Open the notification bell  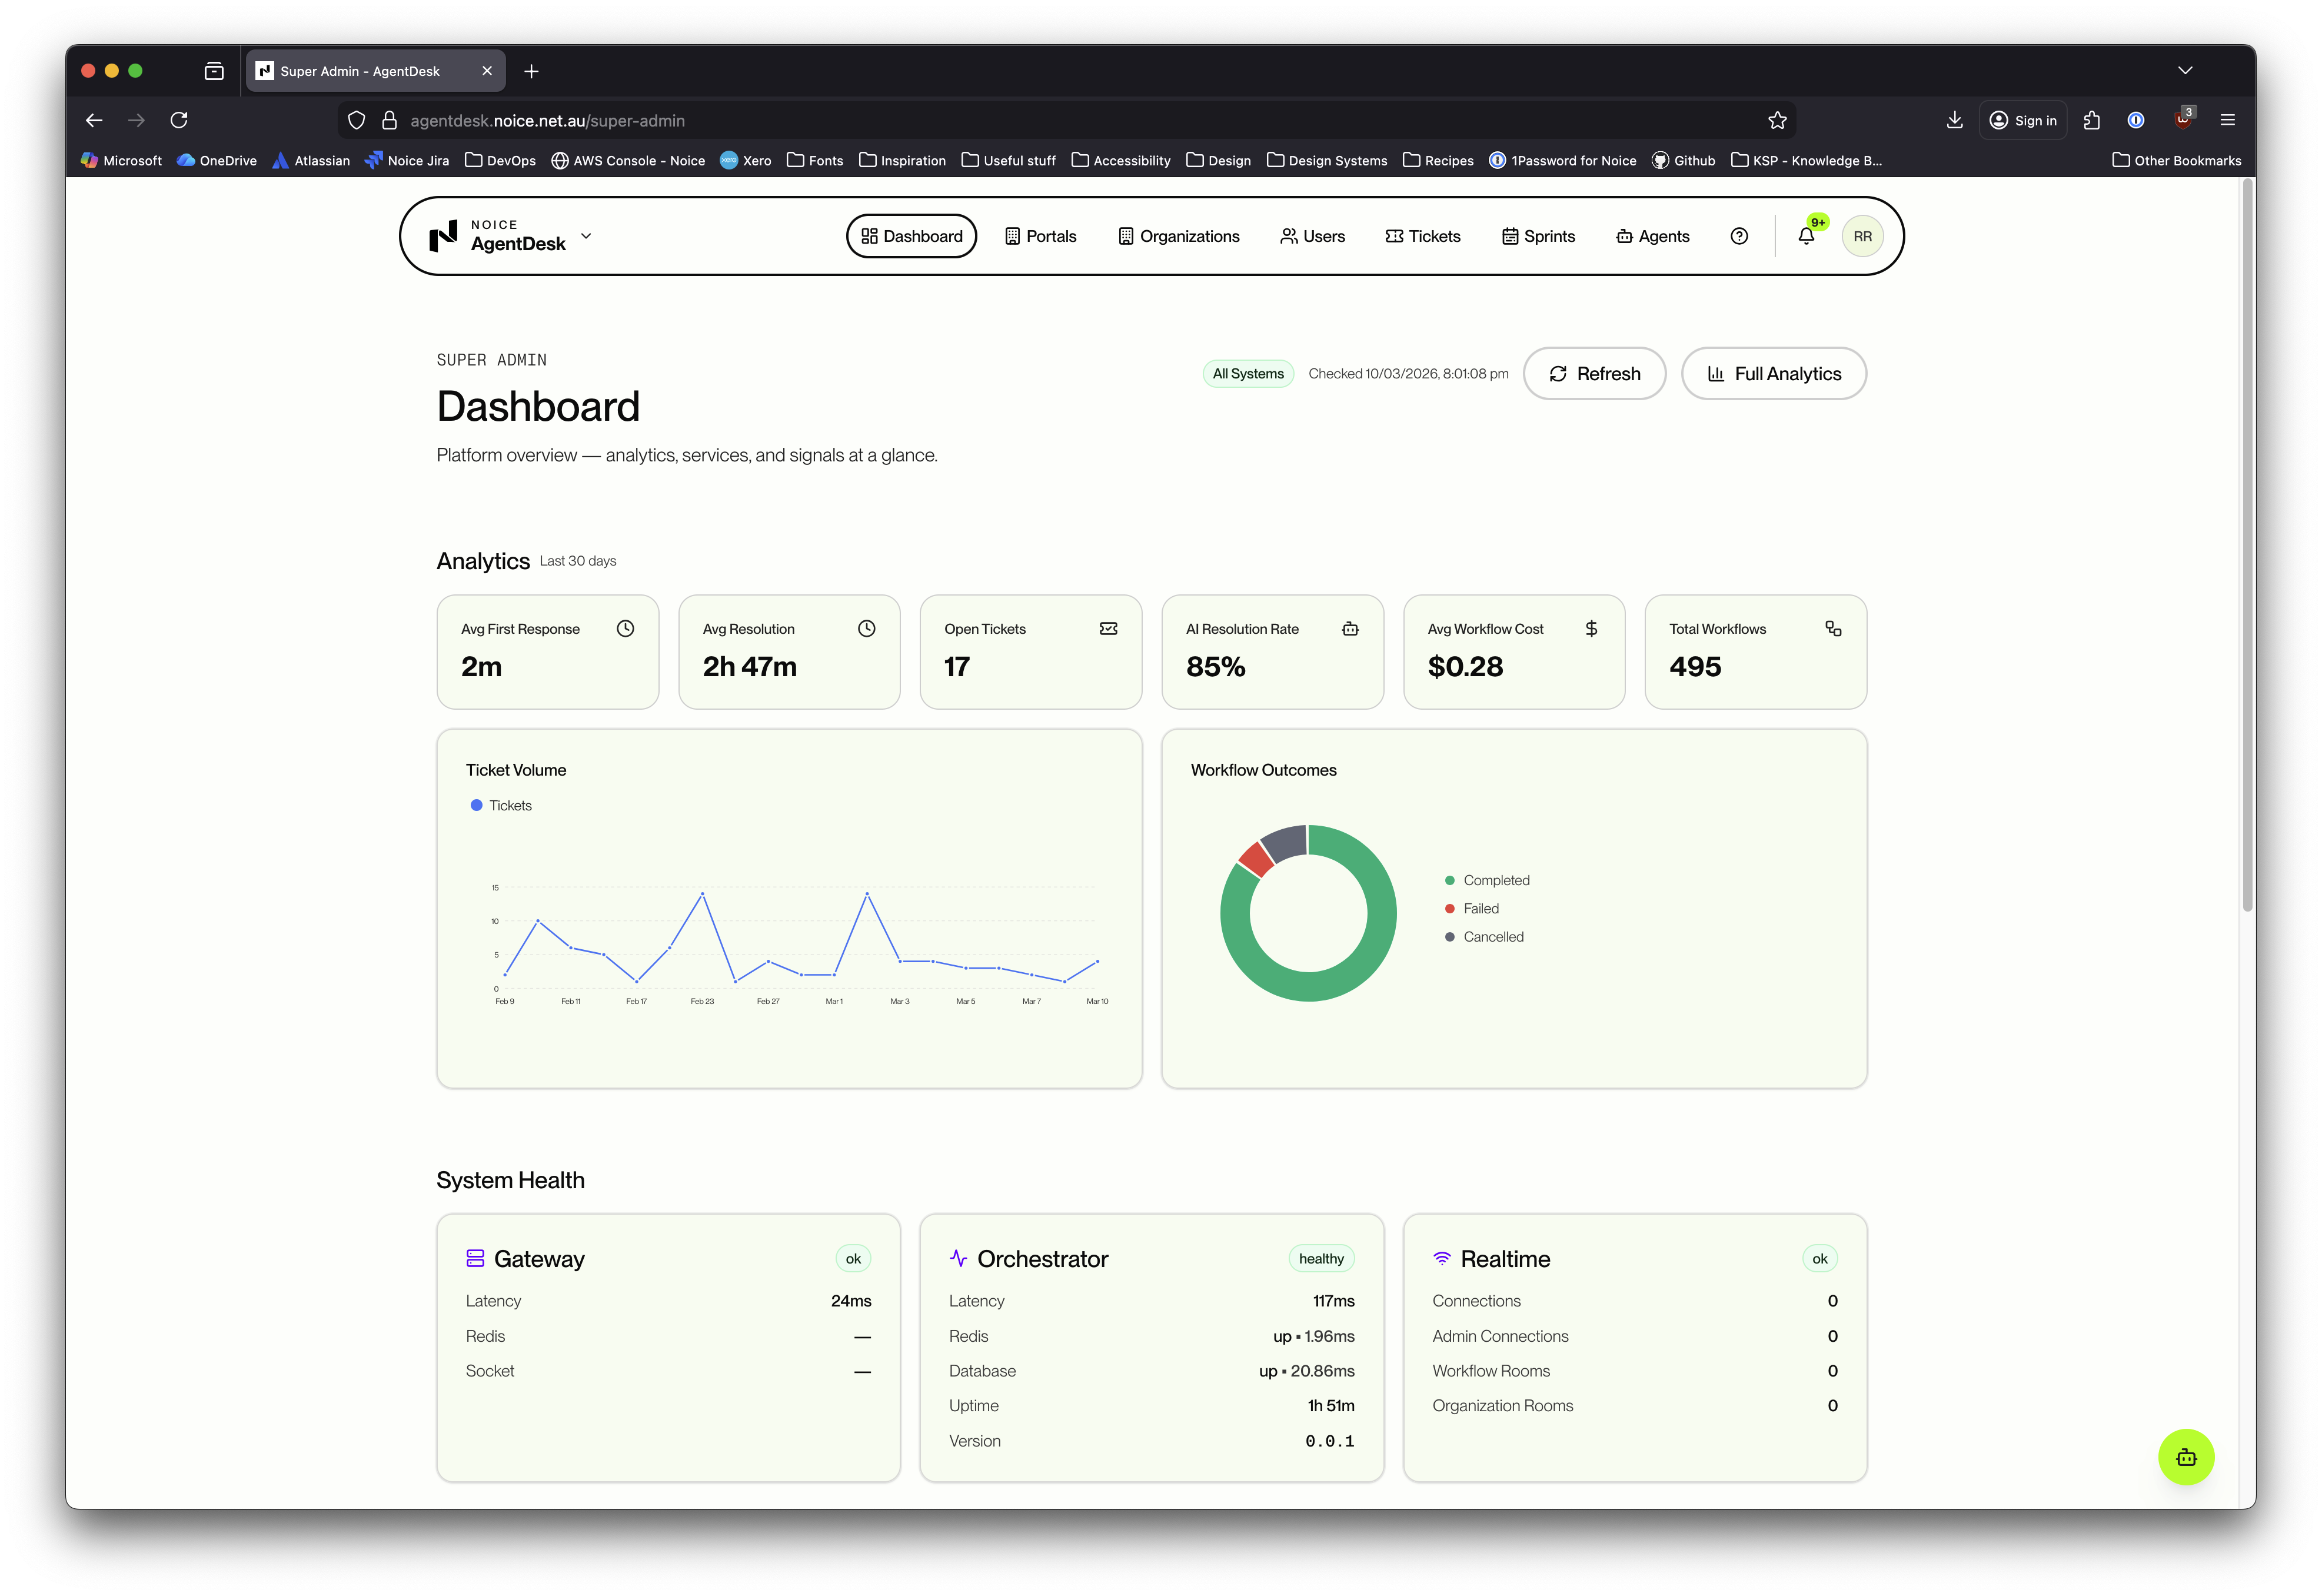pos(1806,236)
